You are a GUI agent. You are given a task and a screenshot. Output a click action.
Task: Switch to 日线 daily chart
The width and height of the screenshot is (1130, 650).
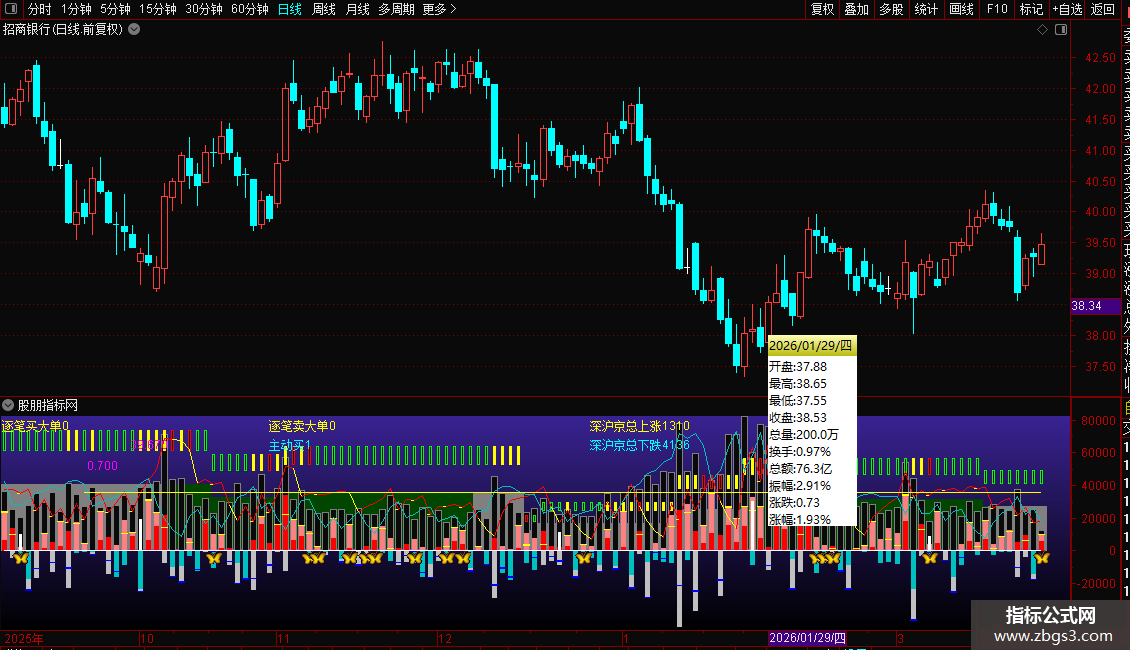pyautogui.click(x=290, y=9)
